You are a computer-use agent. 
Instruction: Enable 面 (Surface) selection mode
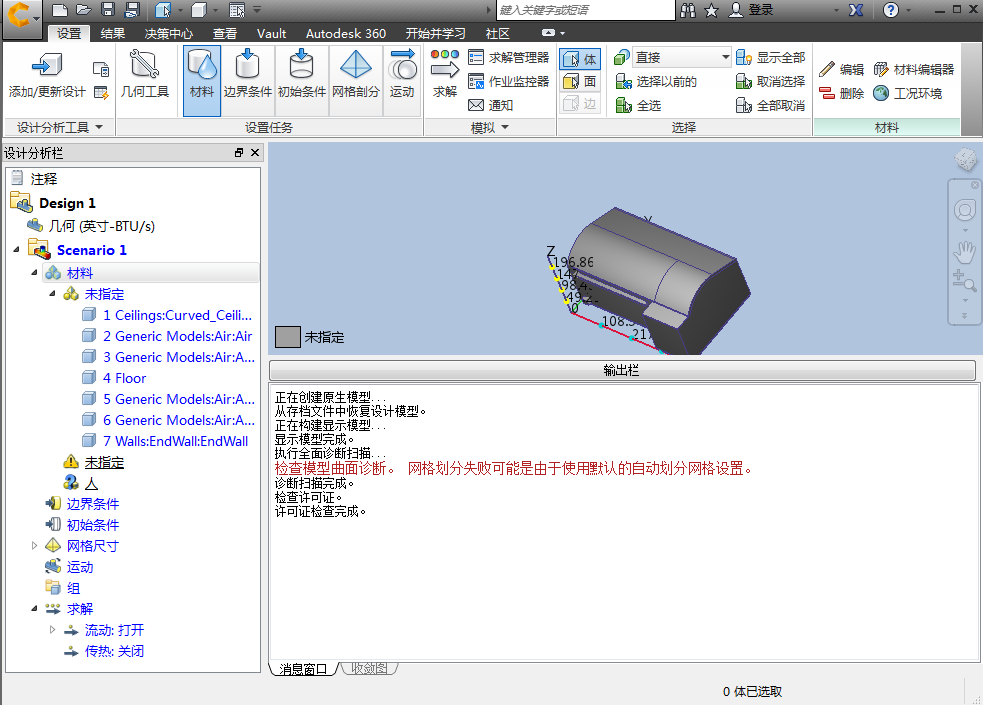coord(578,80)
